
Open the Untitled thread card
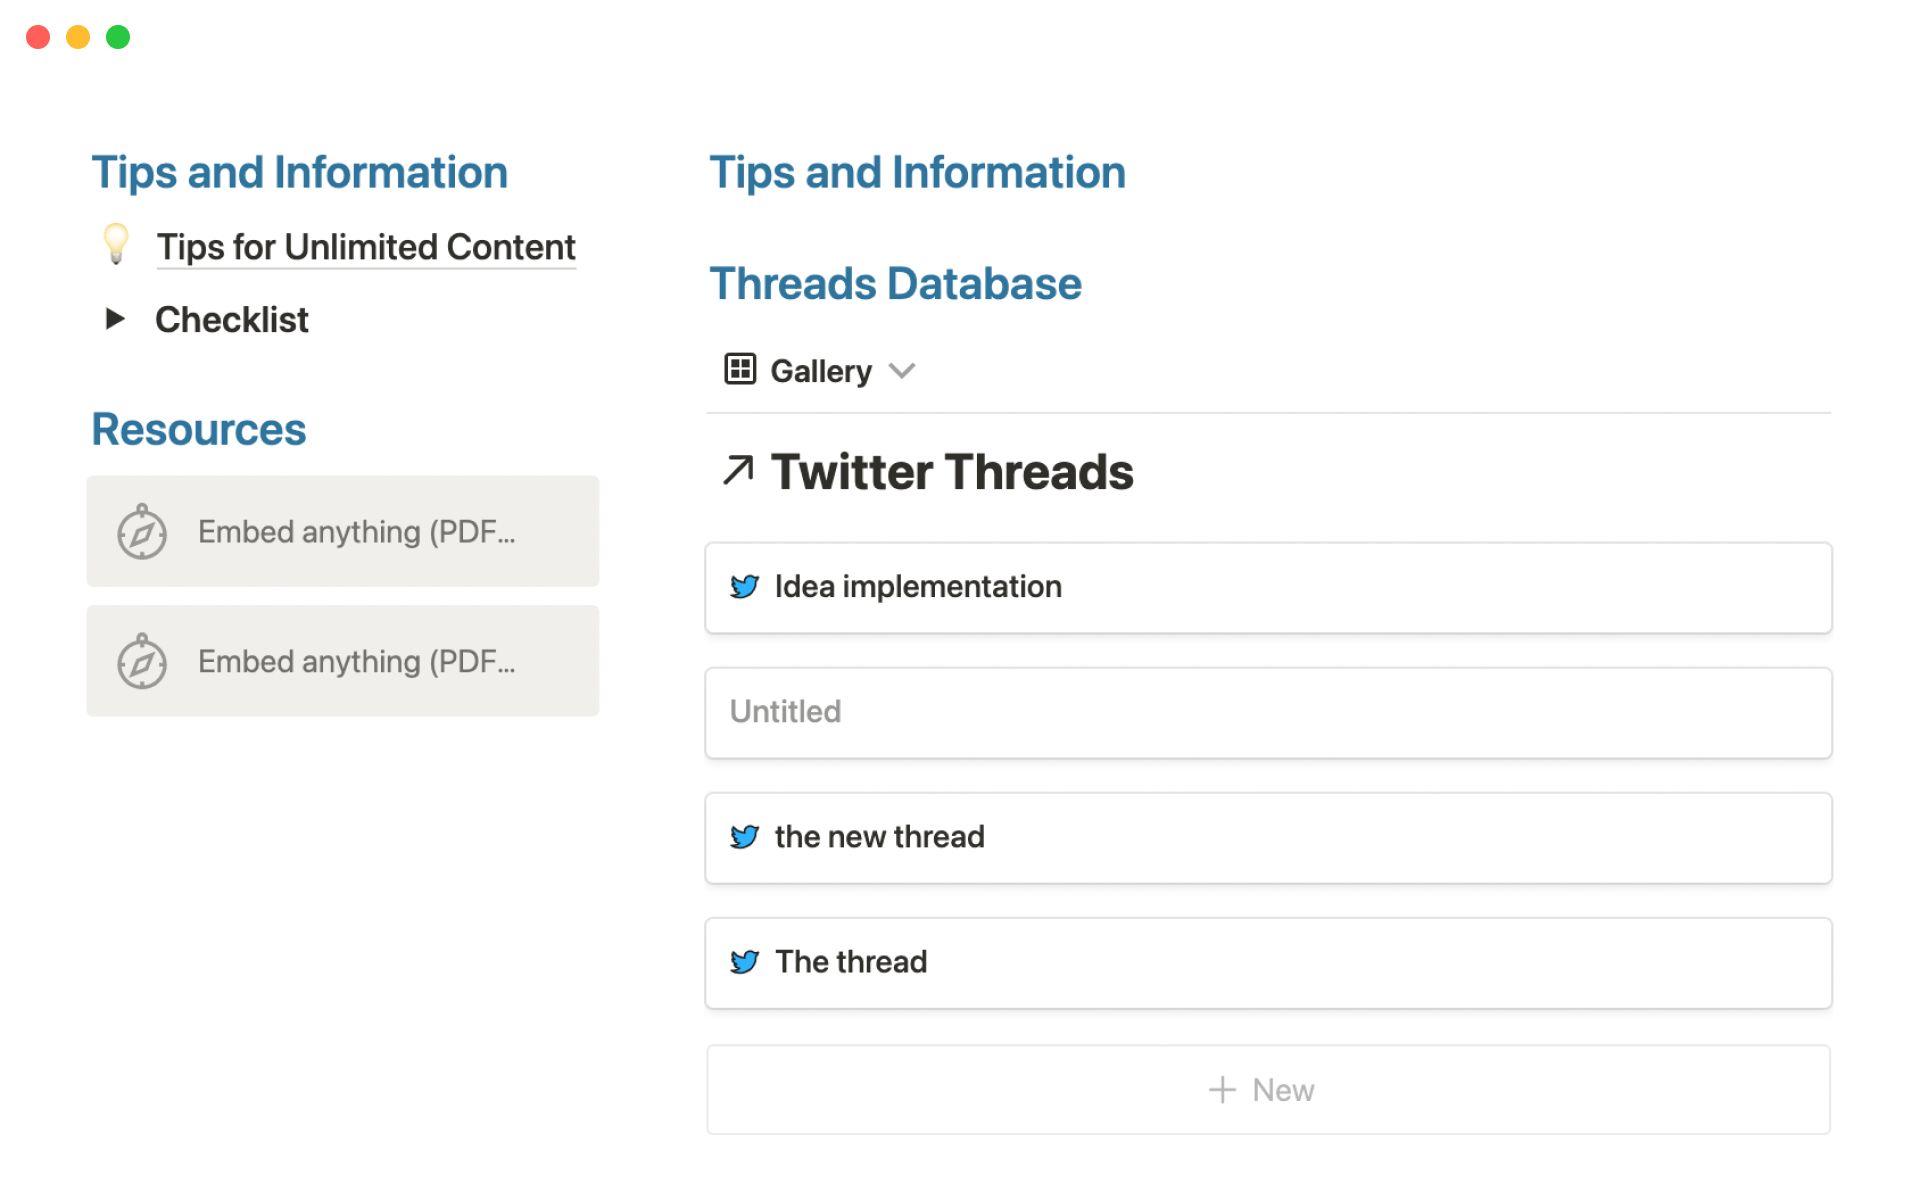(x=1268, y=713)
